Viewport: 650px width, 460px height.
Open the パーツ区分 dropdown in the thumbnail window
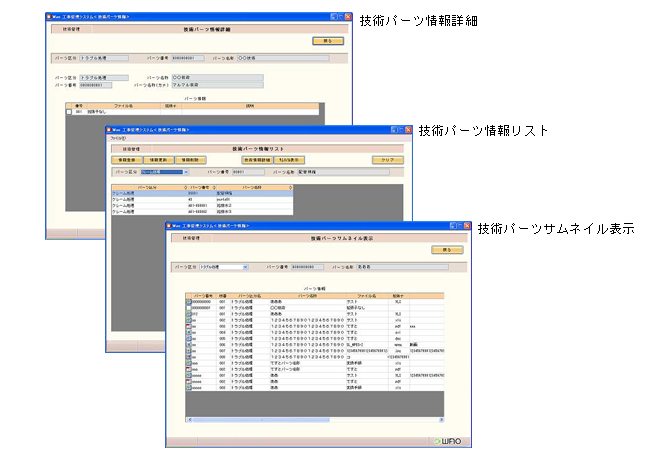click(x=244, y=267)
